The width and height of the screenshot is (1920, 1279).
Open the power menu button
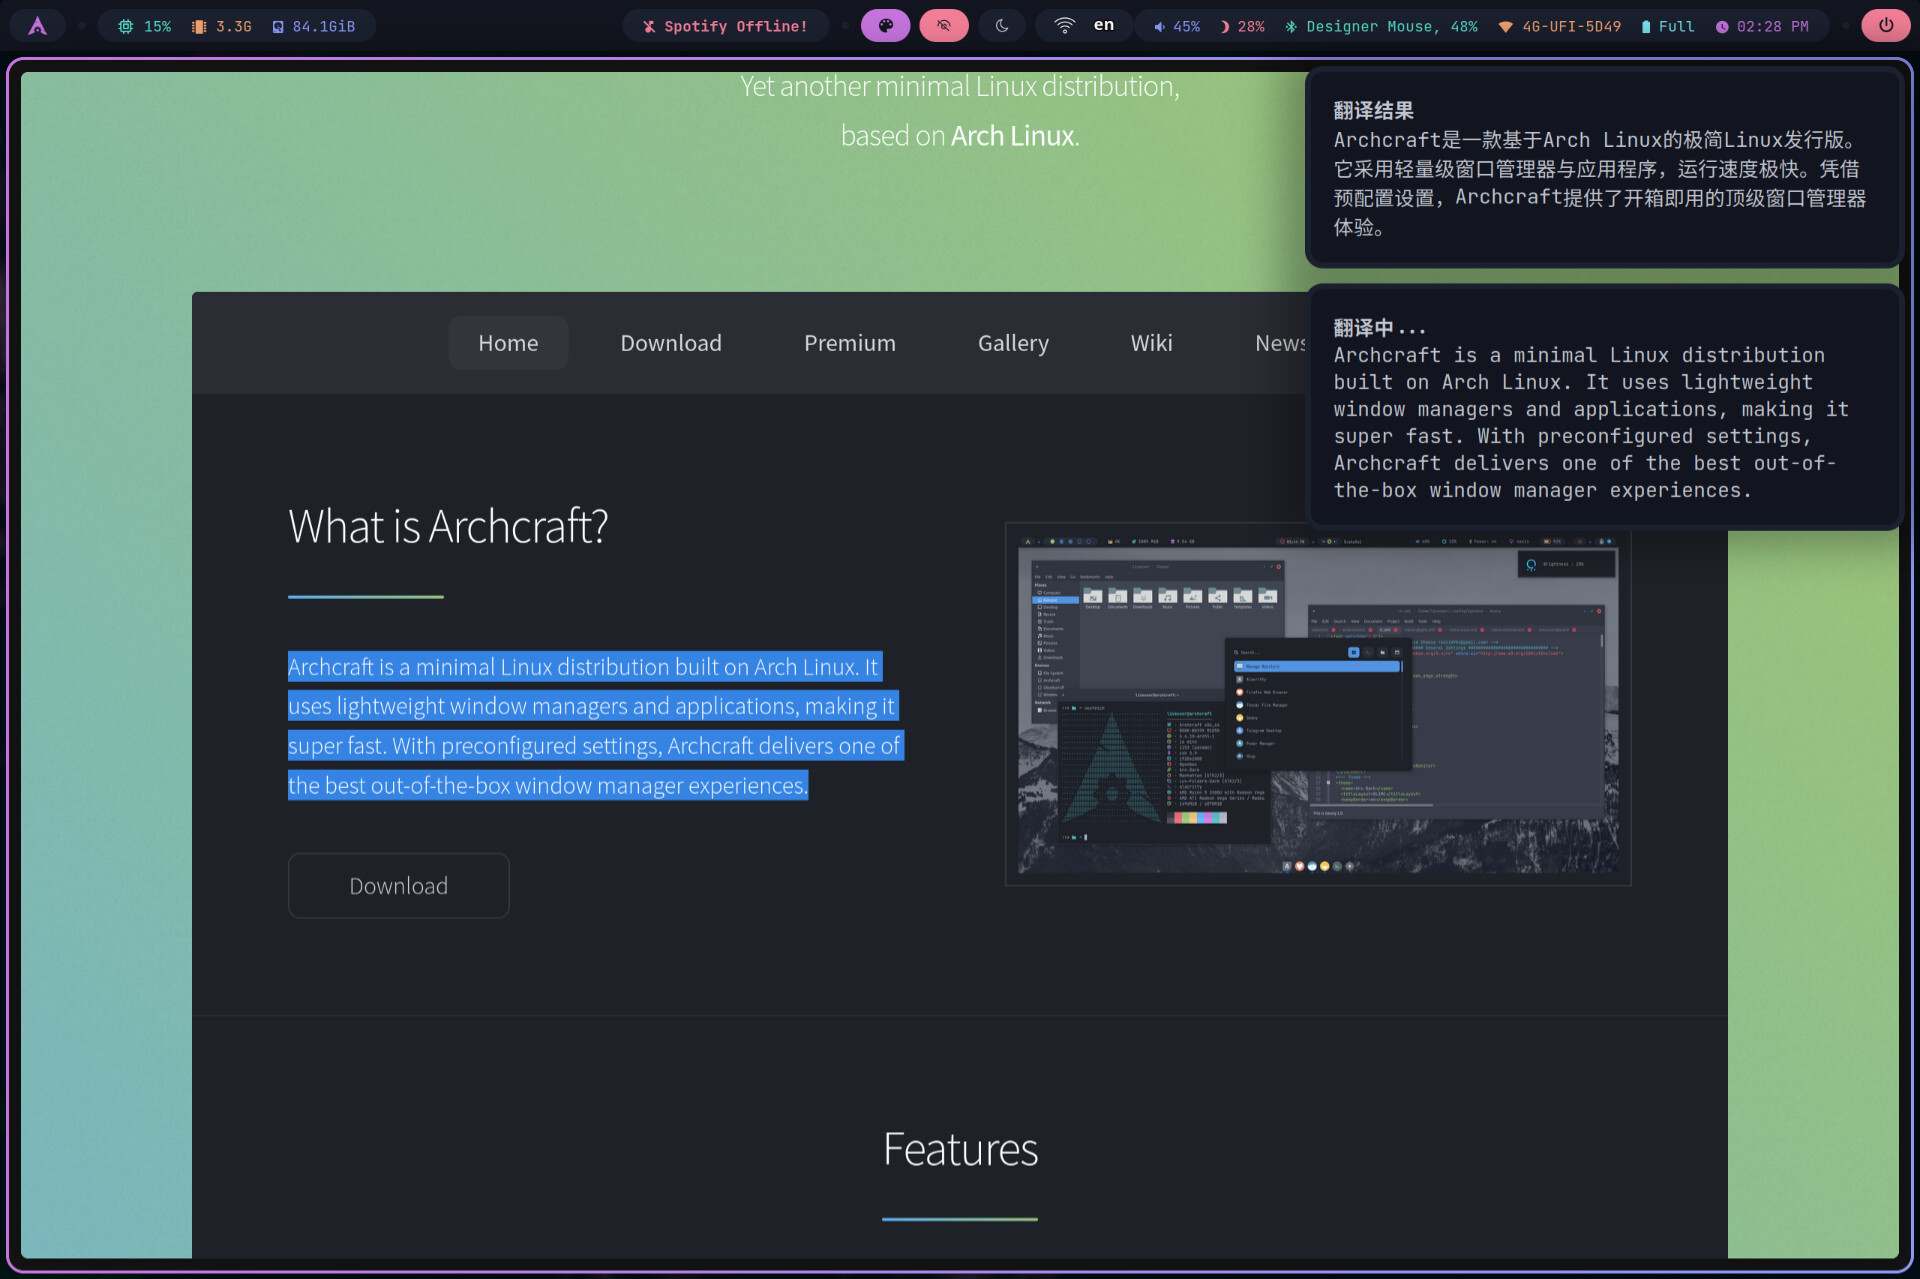[x=1886, y=26]
